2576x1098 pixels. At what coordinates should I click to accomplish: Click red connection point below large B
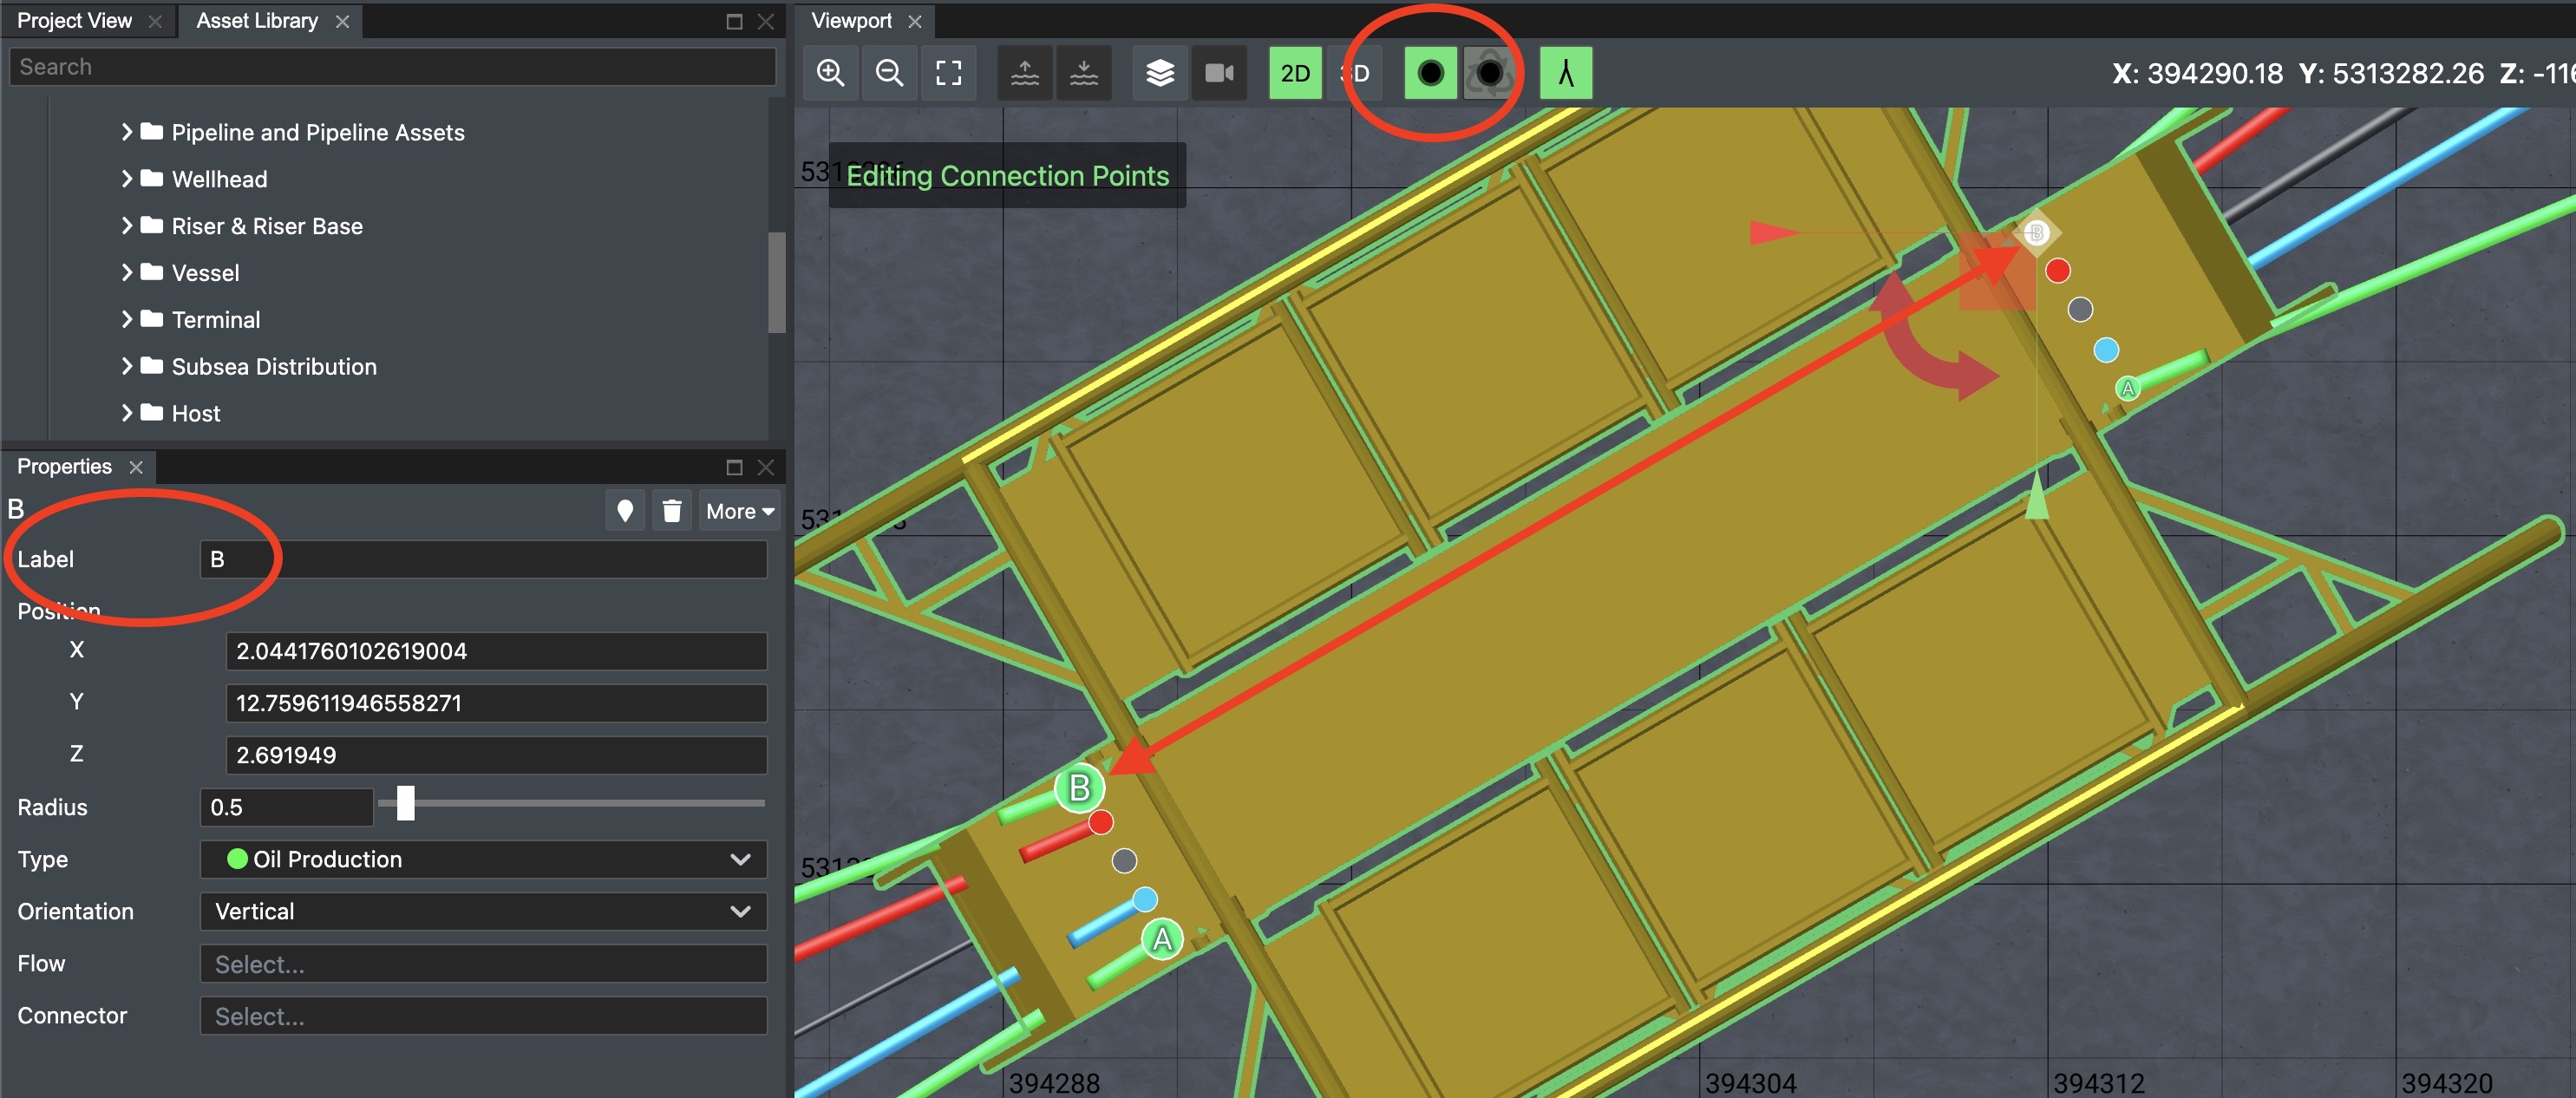1101,822
